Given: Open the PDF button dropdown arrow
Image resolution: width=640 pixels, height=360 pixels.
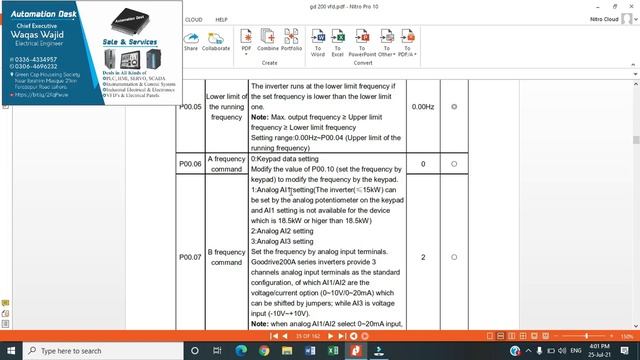Looking at the screenshot, I should tap(246, 53).
